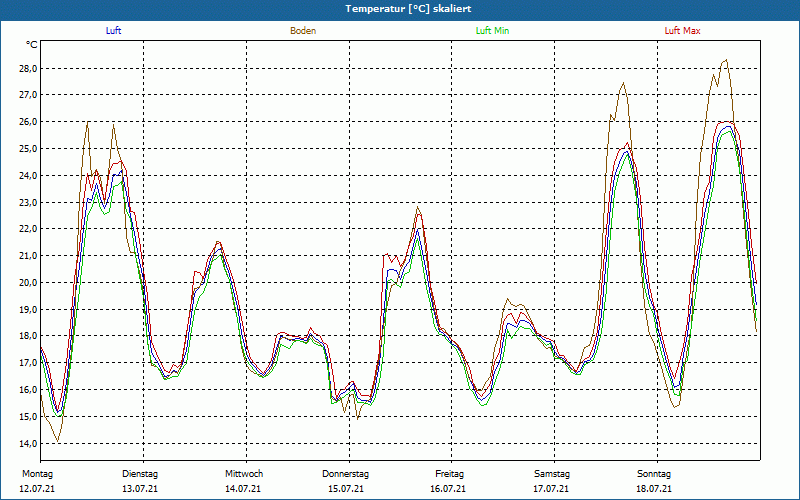Image resolution: width=800 pixels, height=500 pixels.
Task: Click the 'Samstag' day label
Action: point(552,474)
